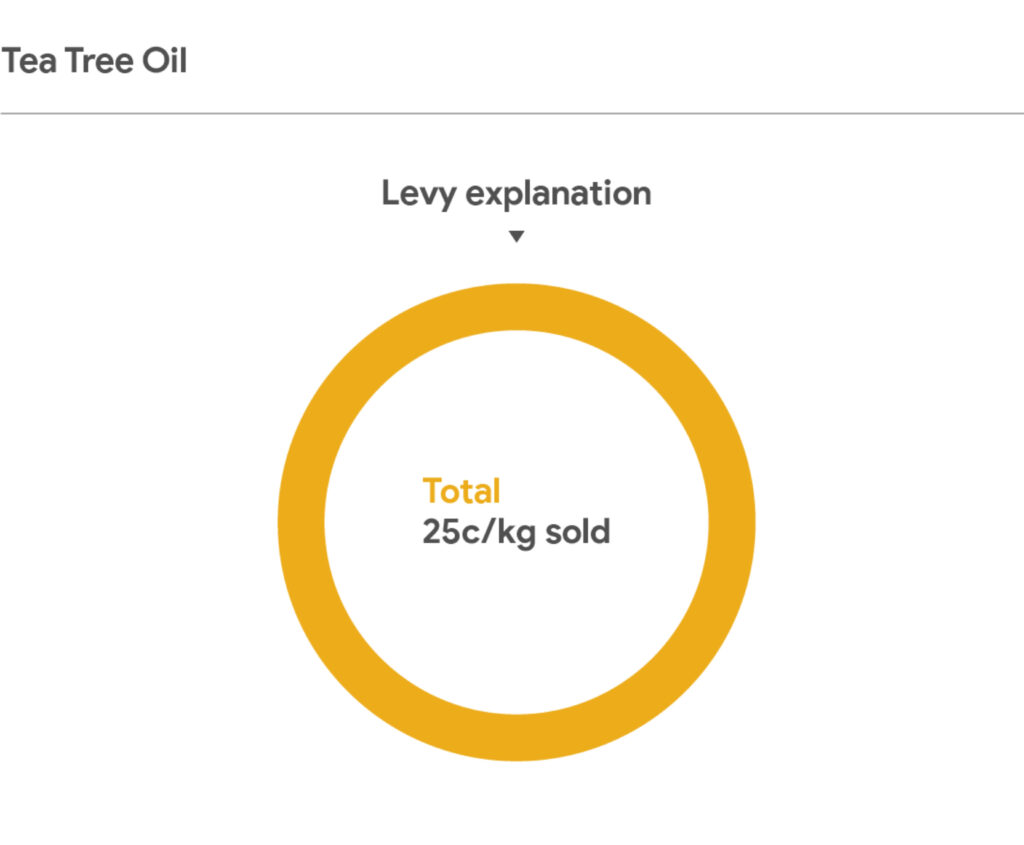
Task: Click the white area above "Total" inside the ring
Action: pyautogui.click(x=516, y=410)
